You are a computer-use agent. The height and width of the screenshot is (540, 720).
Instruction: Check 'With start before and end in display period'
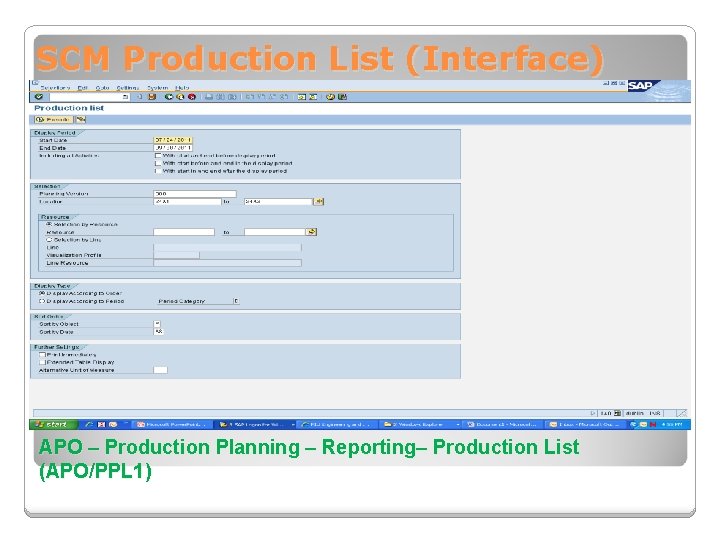pos(158,163)
